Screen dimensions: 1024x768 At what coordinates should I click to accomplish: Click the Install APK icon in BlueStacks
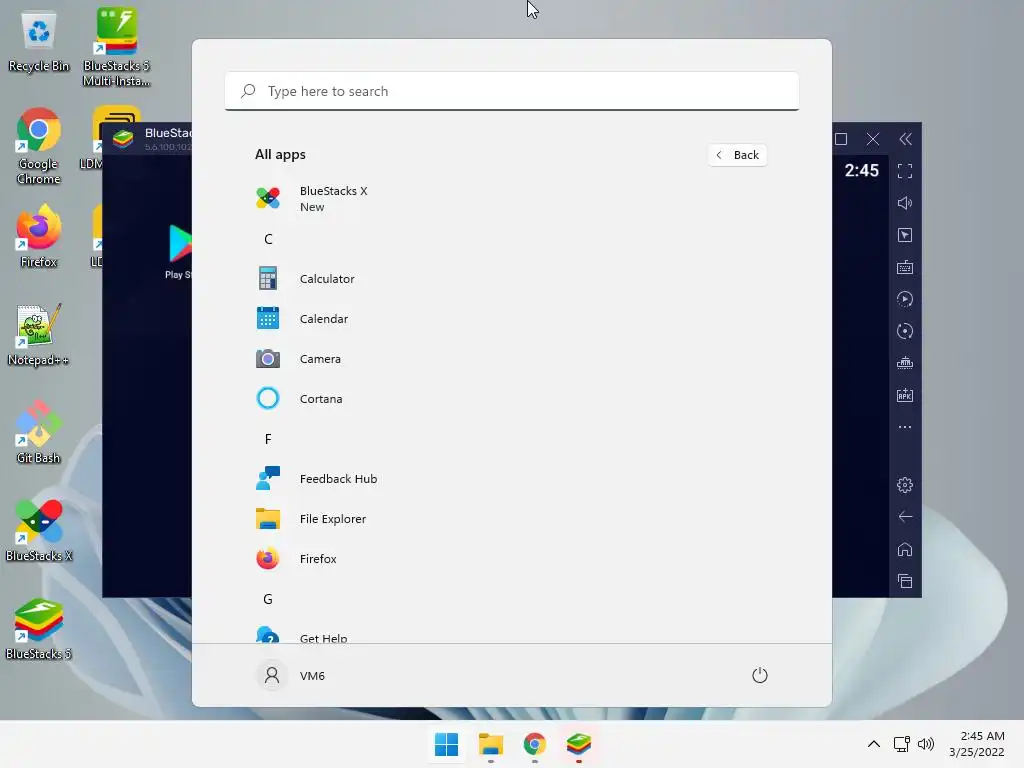pos(905,395)
